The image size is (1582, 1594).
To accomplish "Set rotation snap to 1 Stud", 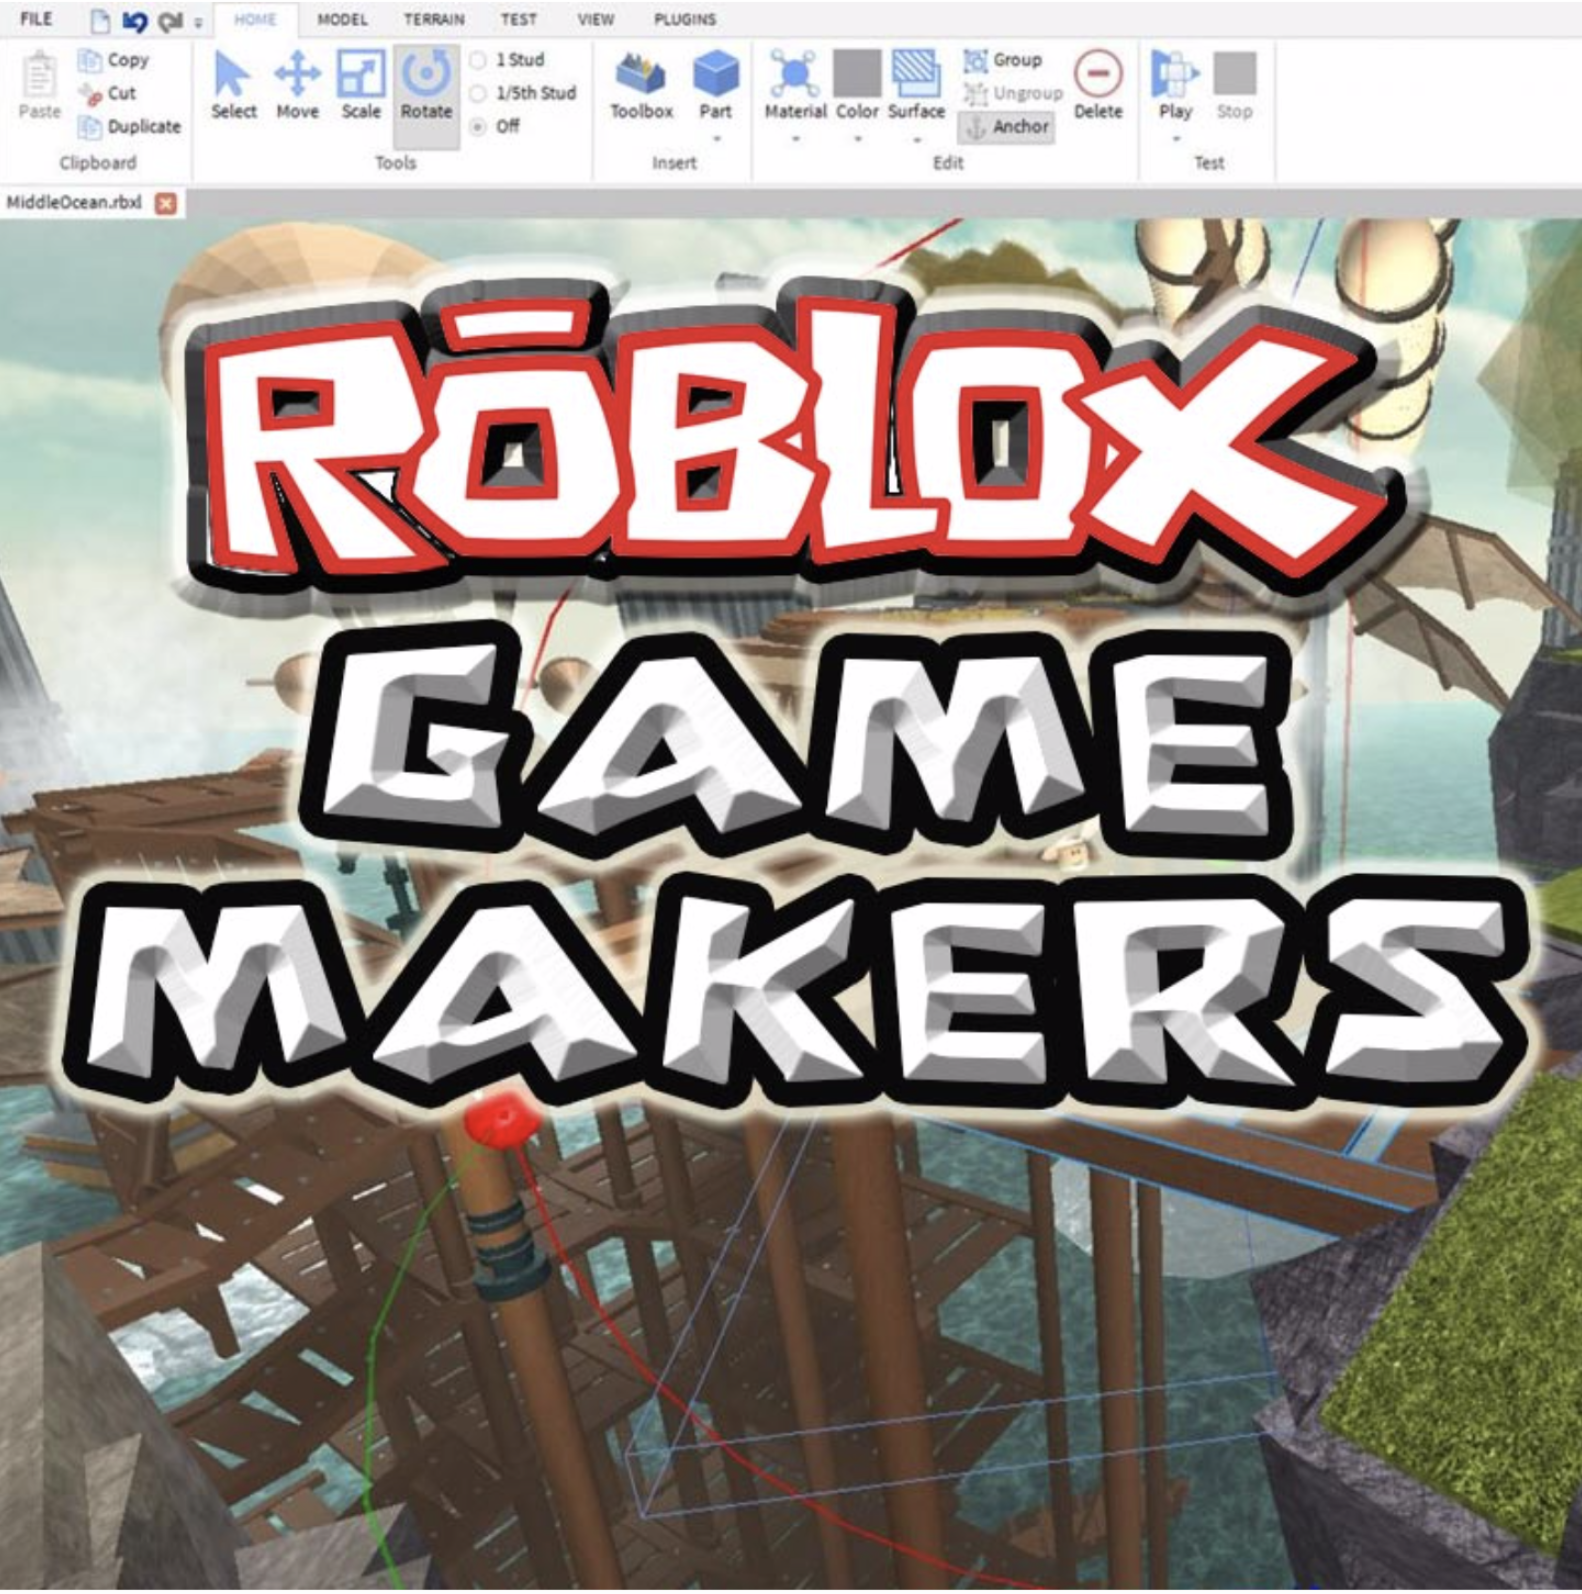I will pyautogui.click(x=508, y=60).
